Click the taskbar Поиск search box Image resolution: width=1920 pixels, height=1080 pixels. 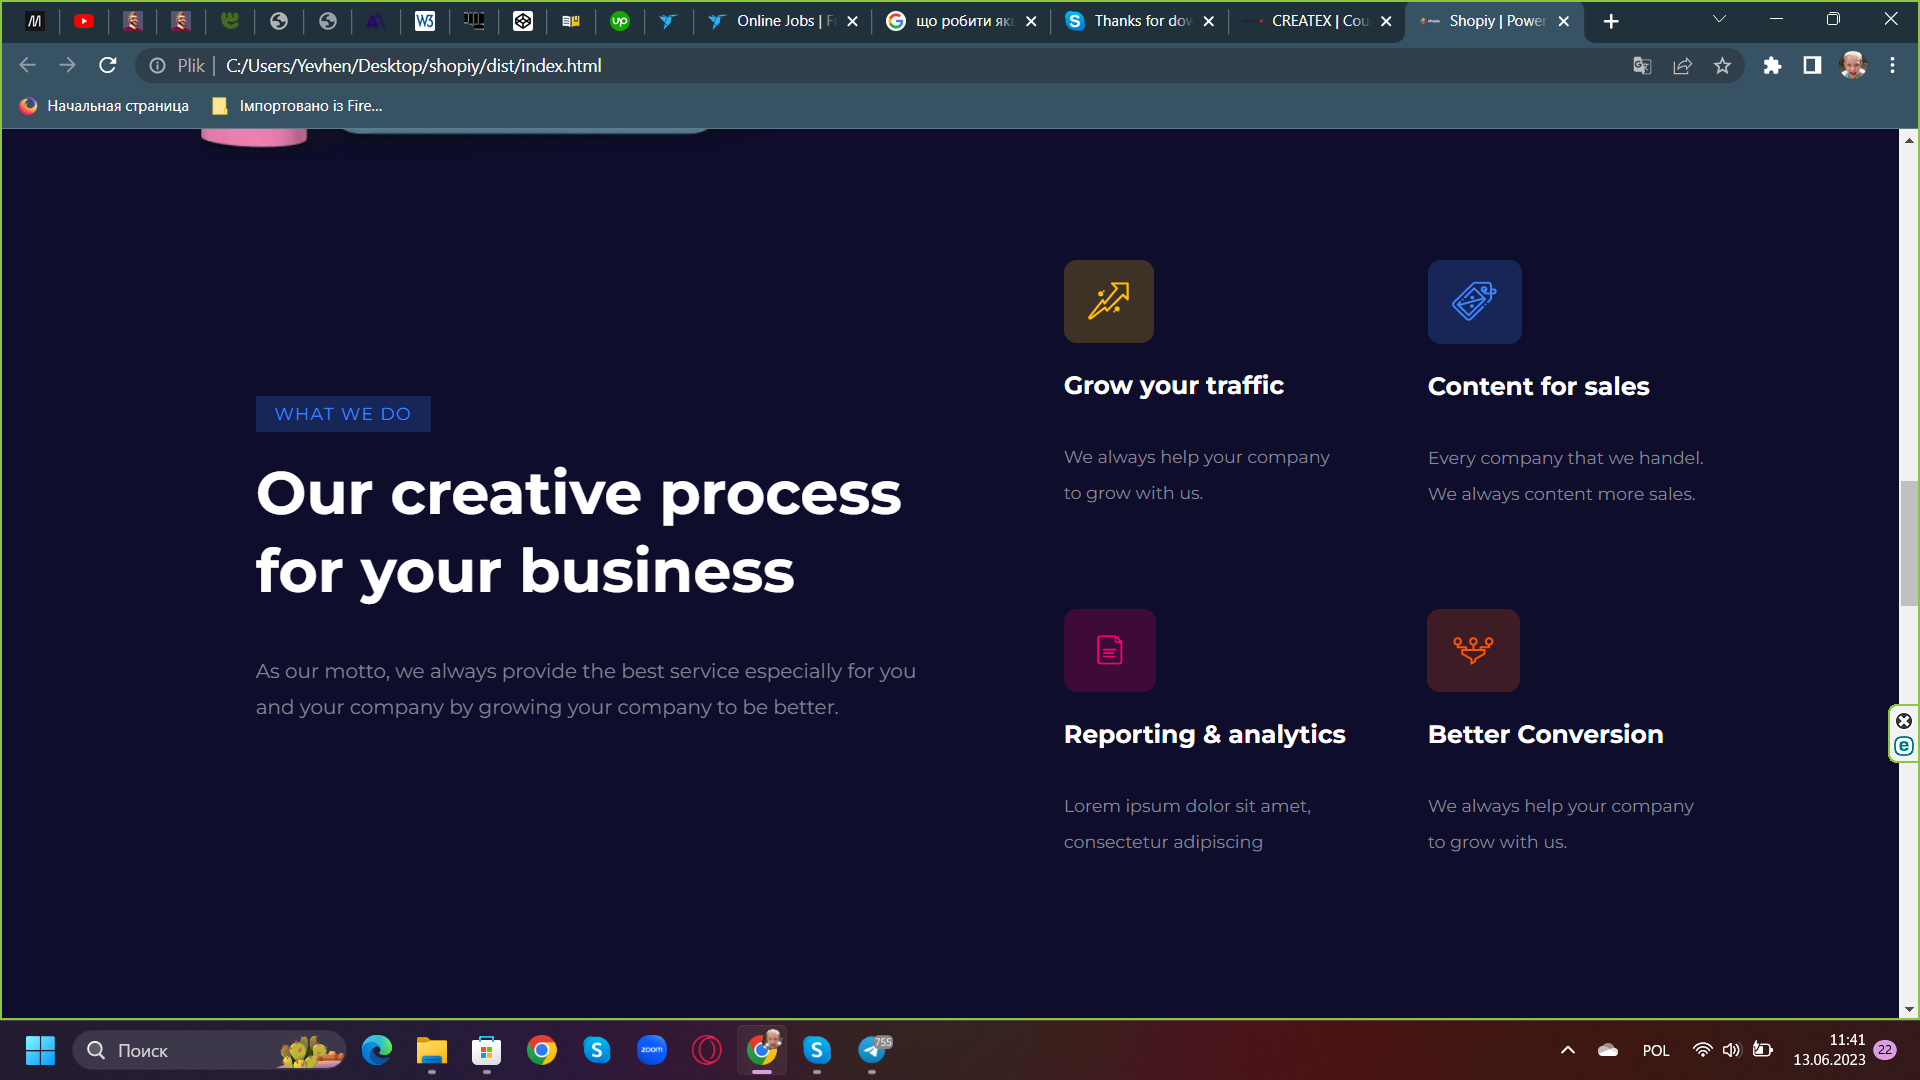coord(209,1050)
